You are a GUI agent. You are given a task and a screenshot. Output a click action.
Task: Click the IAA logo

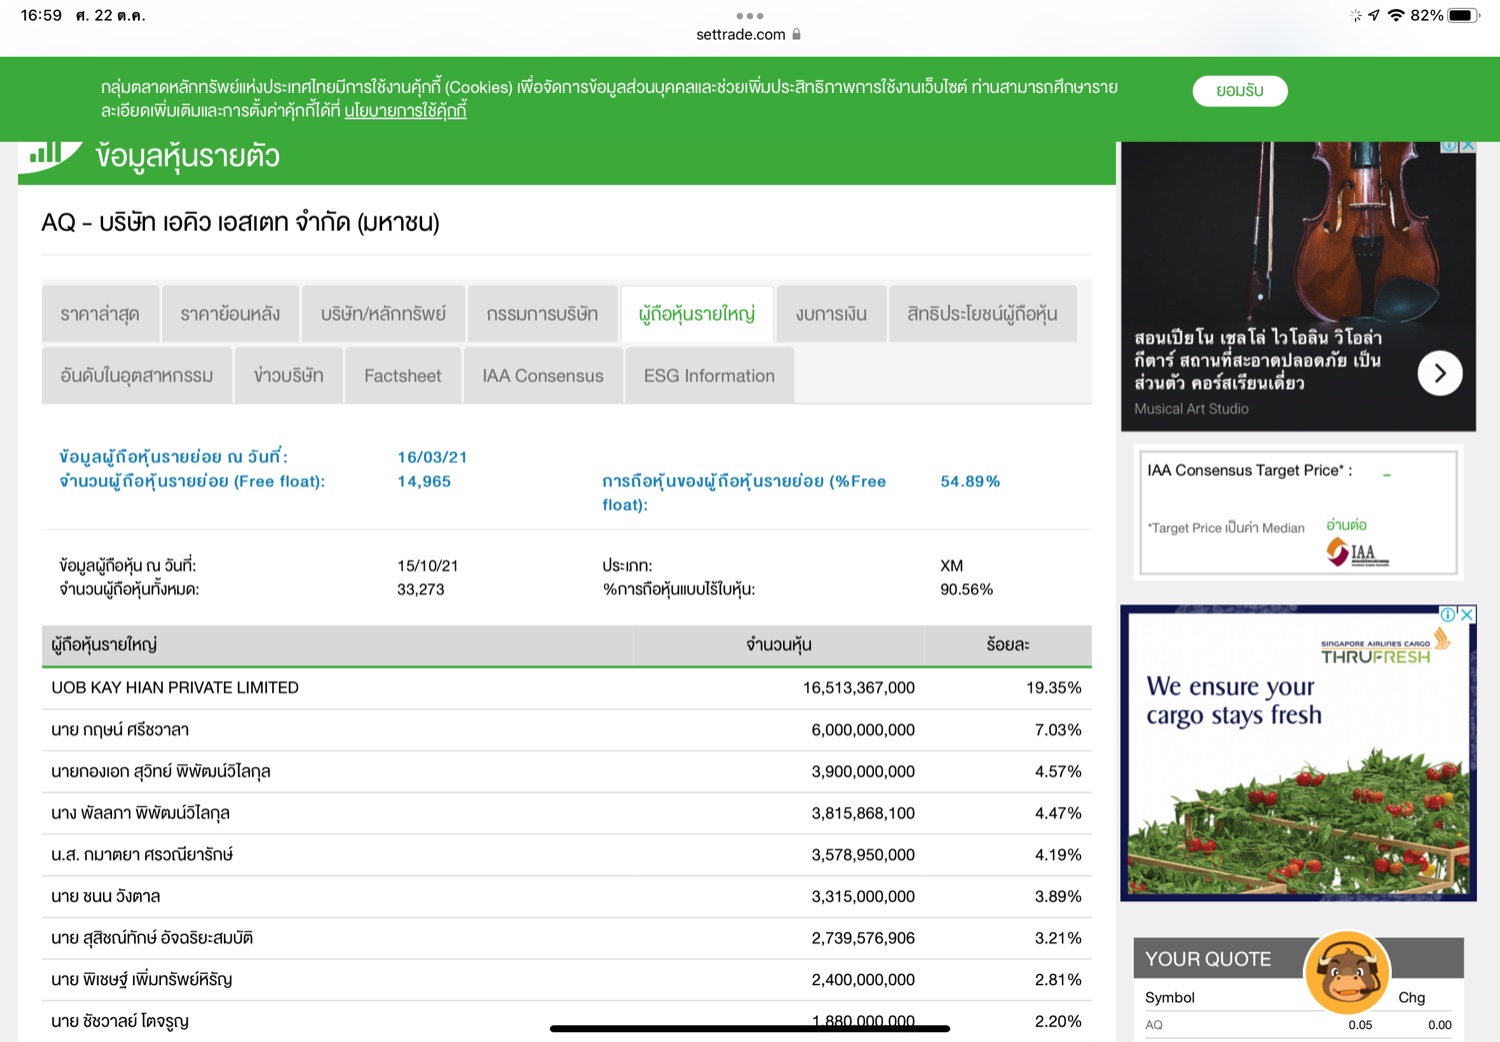click(x=1357, y=552)
